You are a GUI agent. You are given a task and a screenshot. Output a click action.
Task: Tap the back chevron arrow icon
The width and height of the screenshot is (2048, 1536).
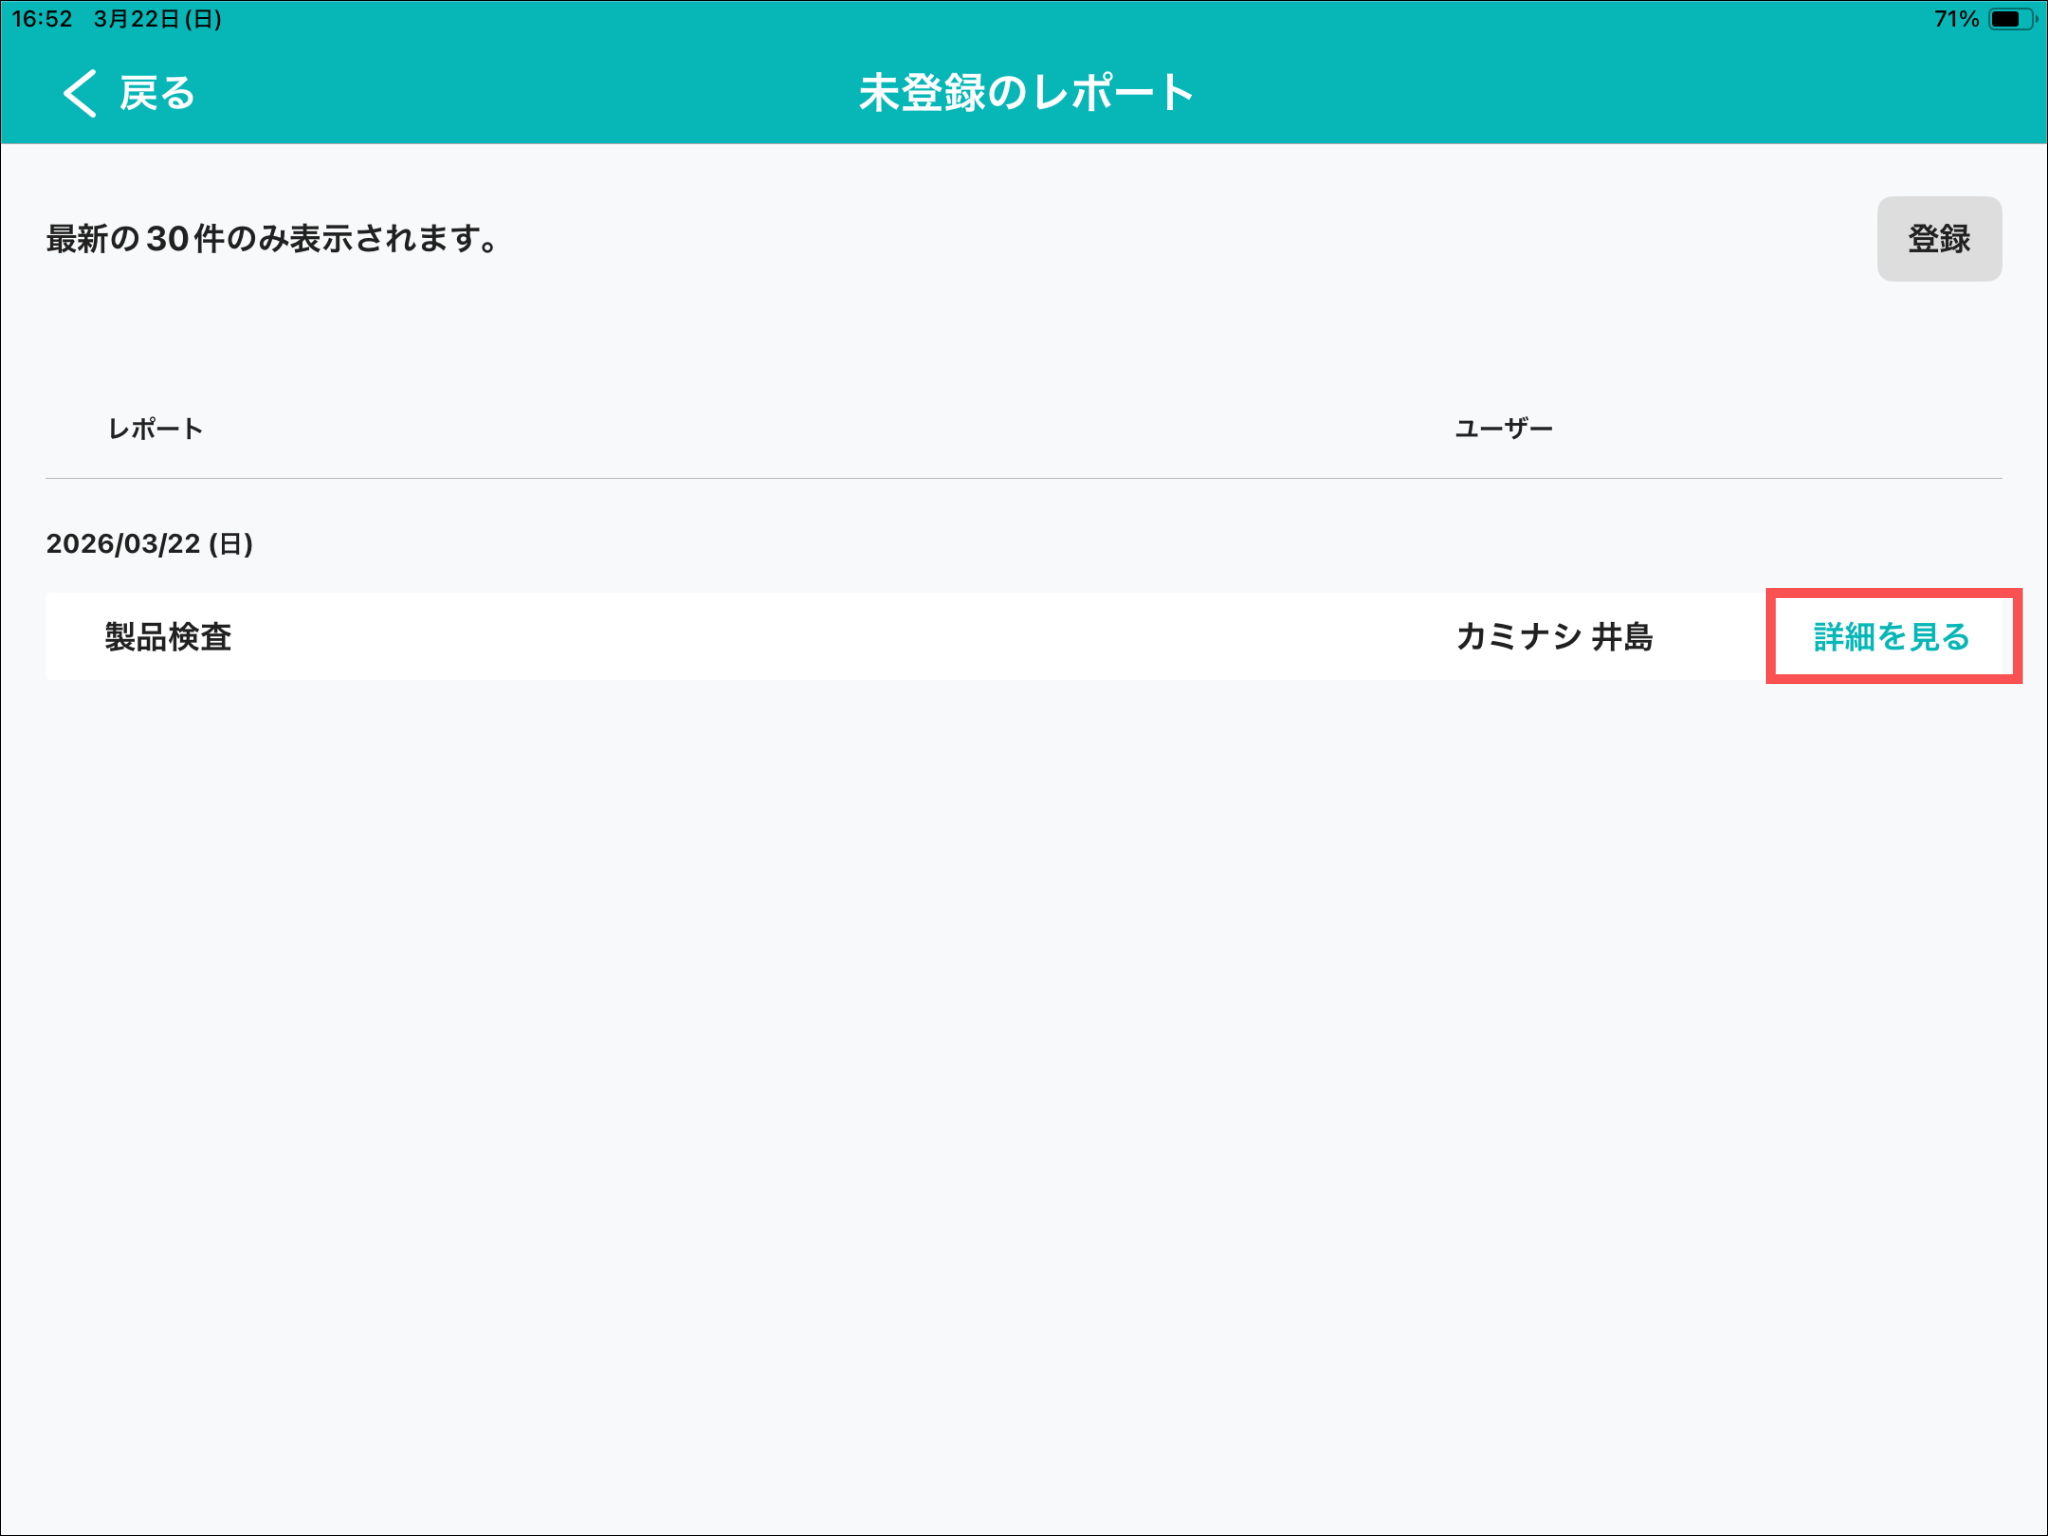tap(80, 93)
